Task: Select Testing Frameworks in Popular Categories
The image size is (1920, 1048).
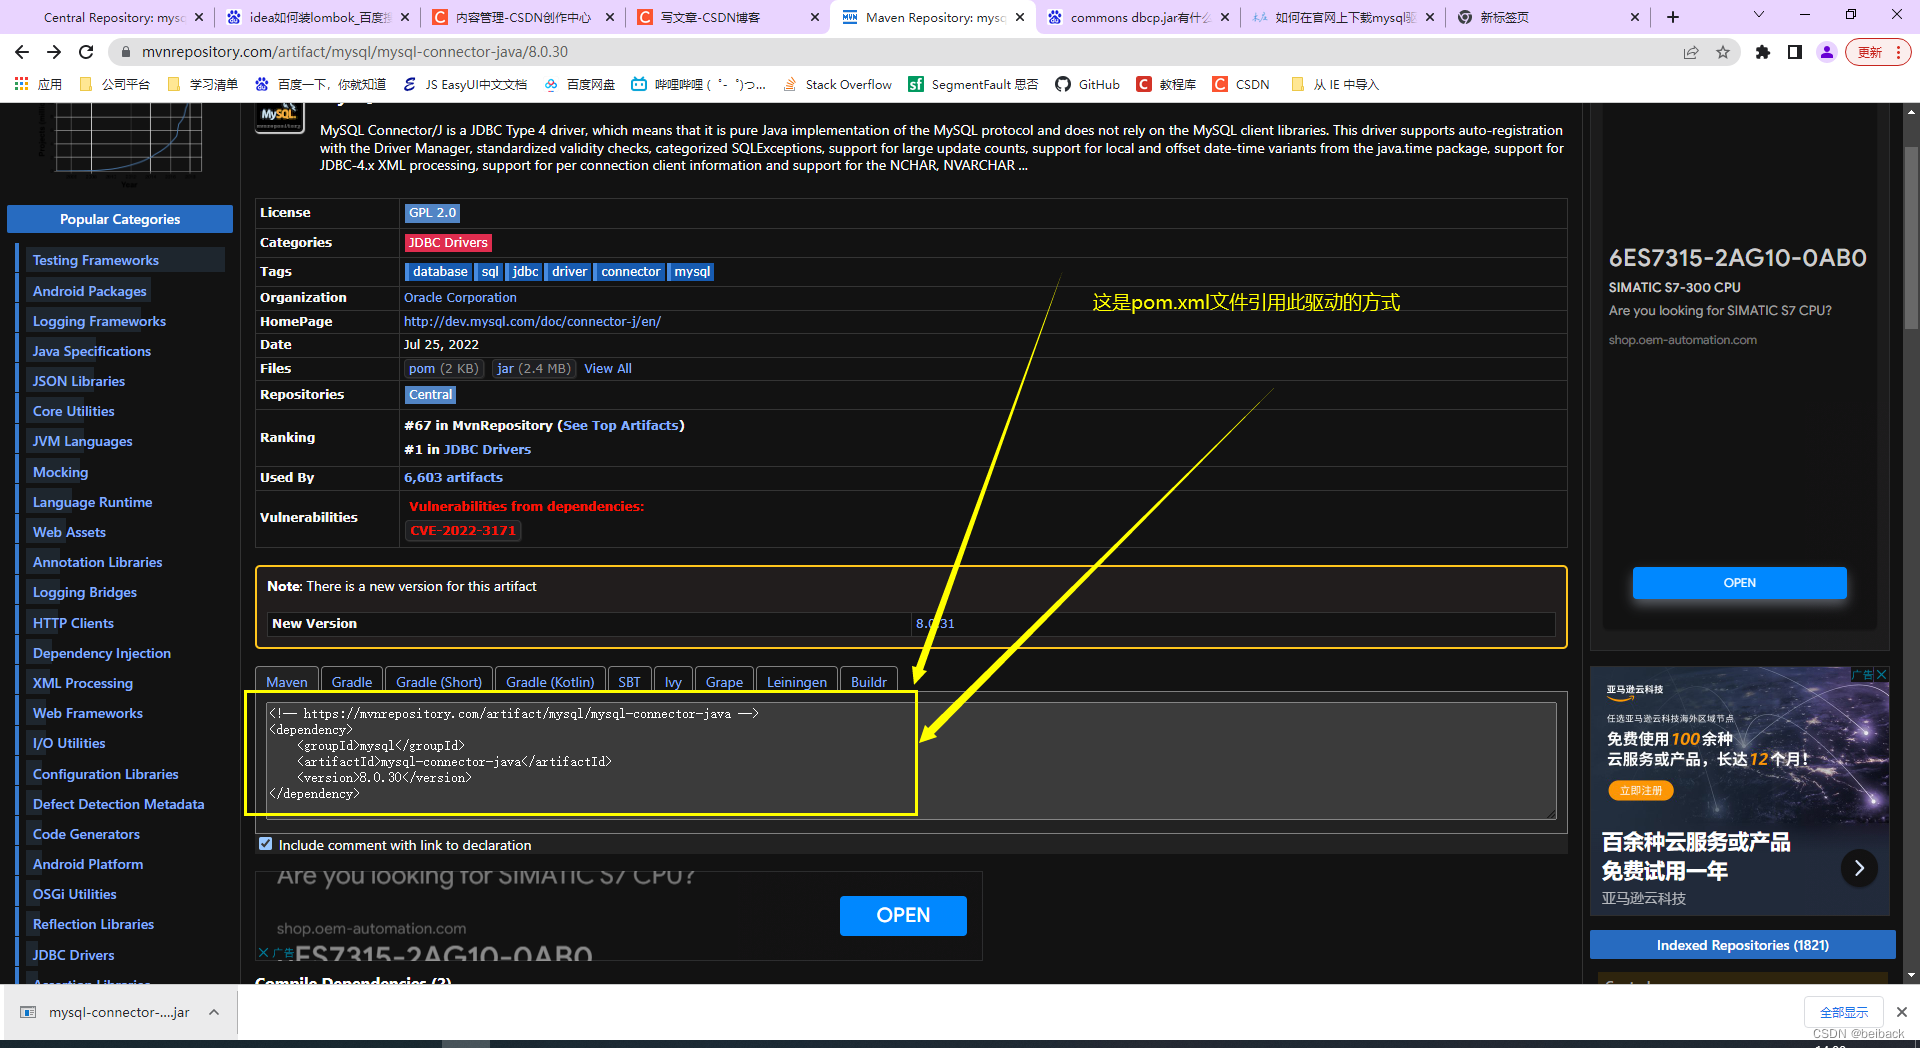Action: click(x=96, y=260)
